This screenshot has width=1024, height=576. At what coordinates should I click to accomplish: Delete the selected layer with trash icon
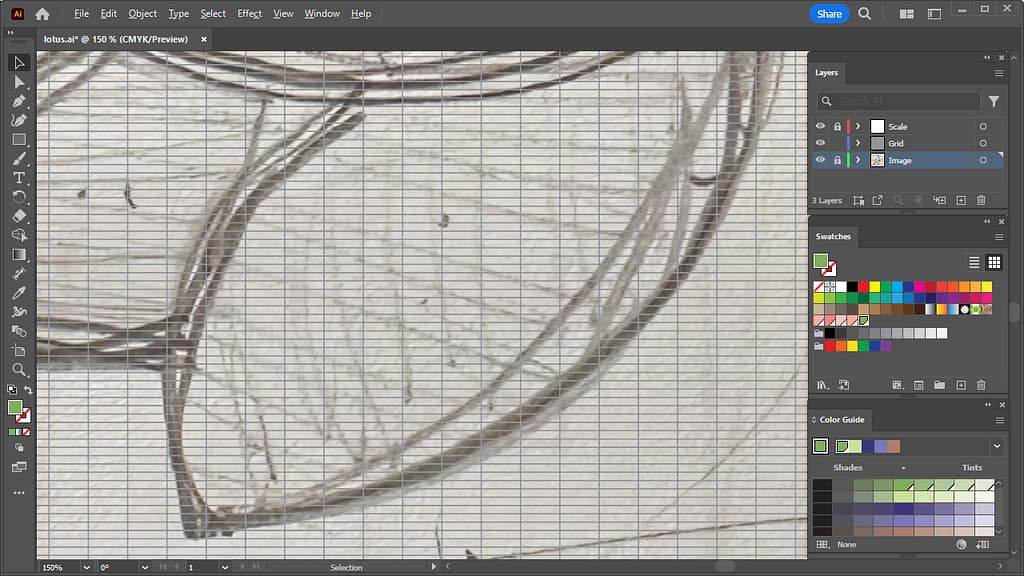coord(981,201)
